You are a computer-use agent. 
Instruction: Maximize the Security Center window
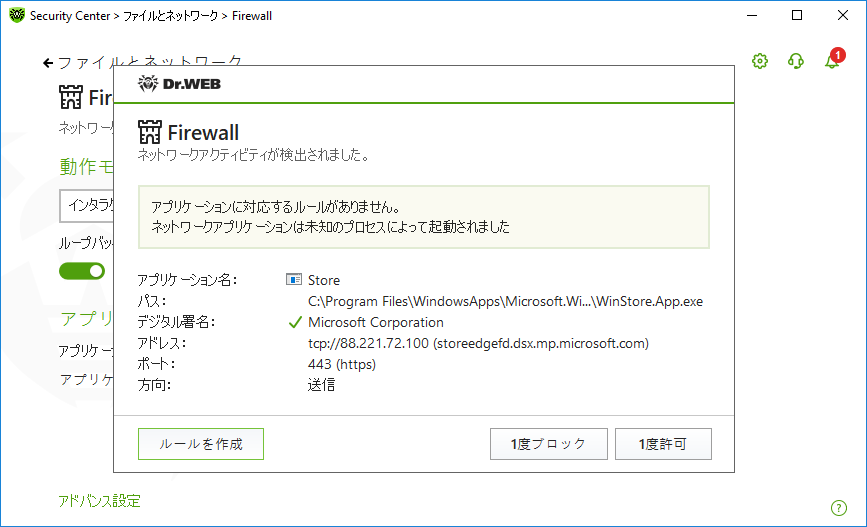pyautogui.click(x=797, y=15)
